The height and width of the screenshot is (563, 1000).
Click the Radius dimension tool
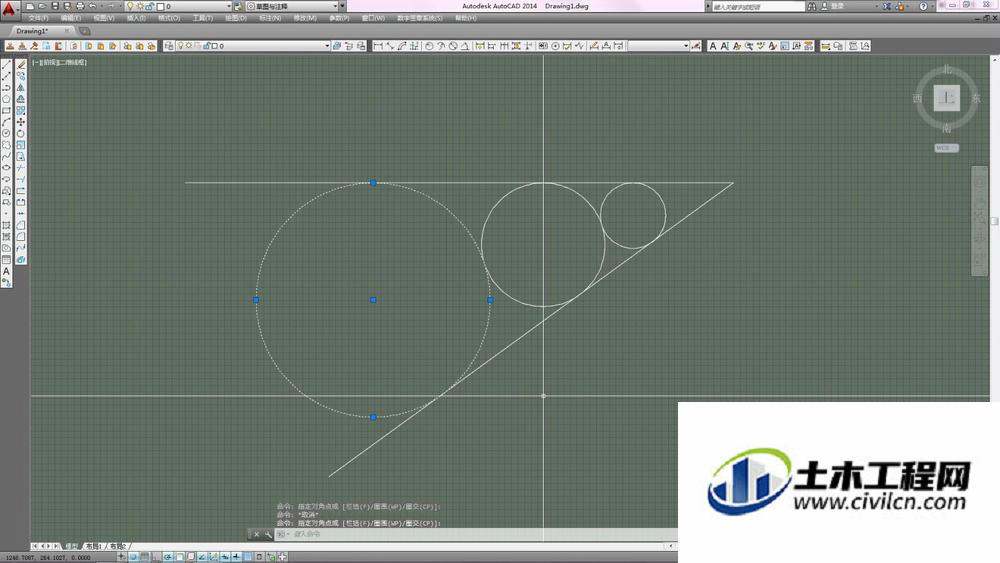coord(429,46)
